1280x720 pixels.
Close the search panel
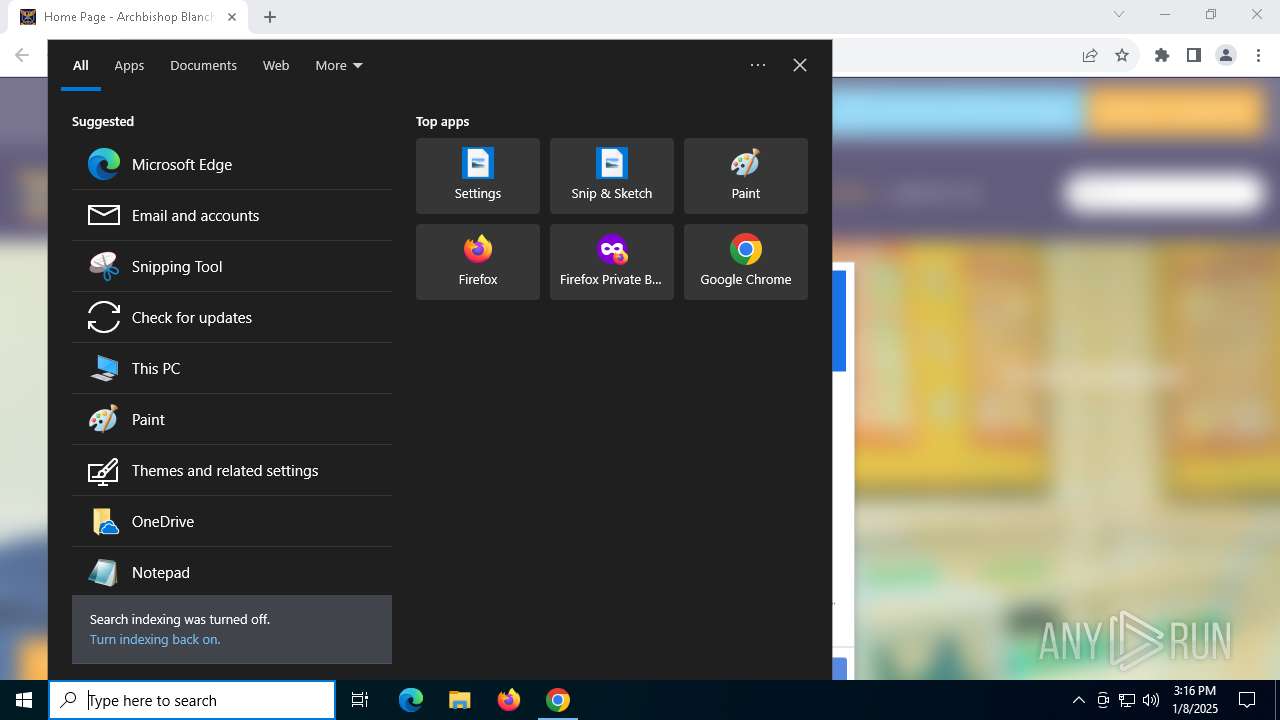click(800, 65)
